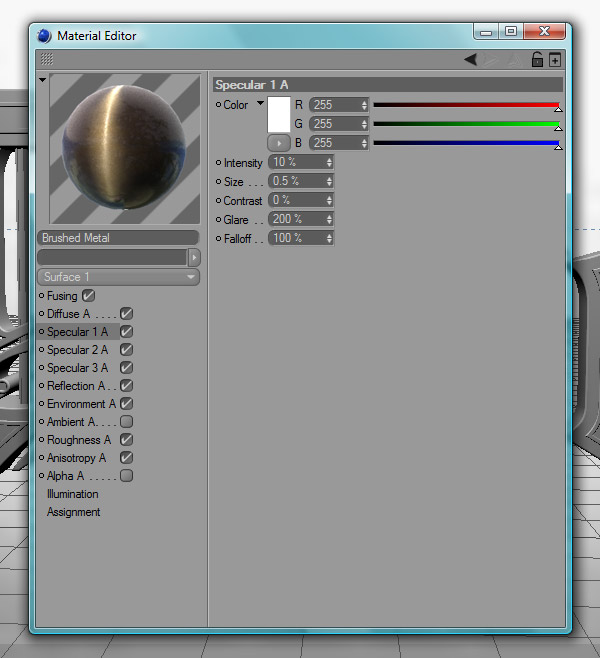The height and width of the screenshot is (658, 600).
Task: Click animation dot next to Glare
Action: coord(218,219)
